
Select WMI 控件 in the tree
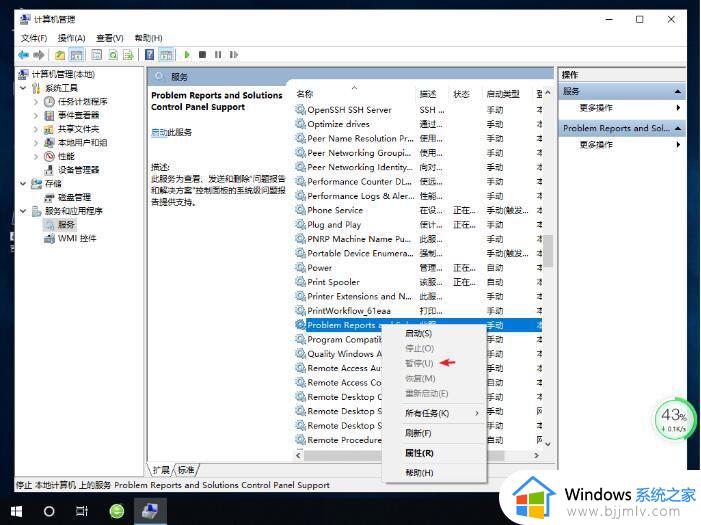point(77,238)
